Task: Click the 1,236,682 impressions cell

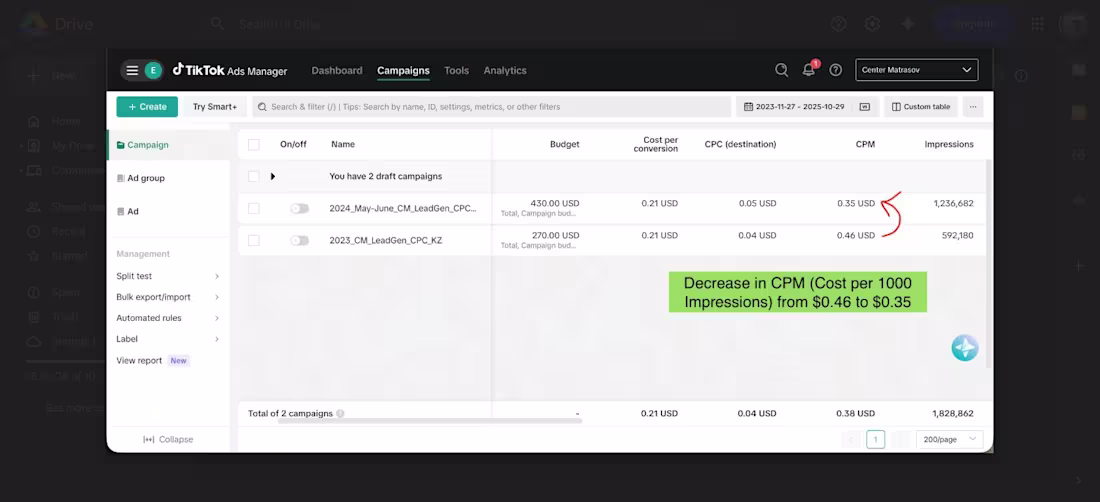Action: (953, 203)
